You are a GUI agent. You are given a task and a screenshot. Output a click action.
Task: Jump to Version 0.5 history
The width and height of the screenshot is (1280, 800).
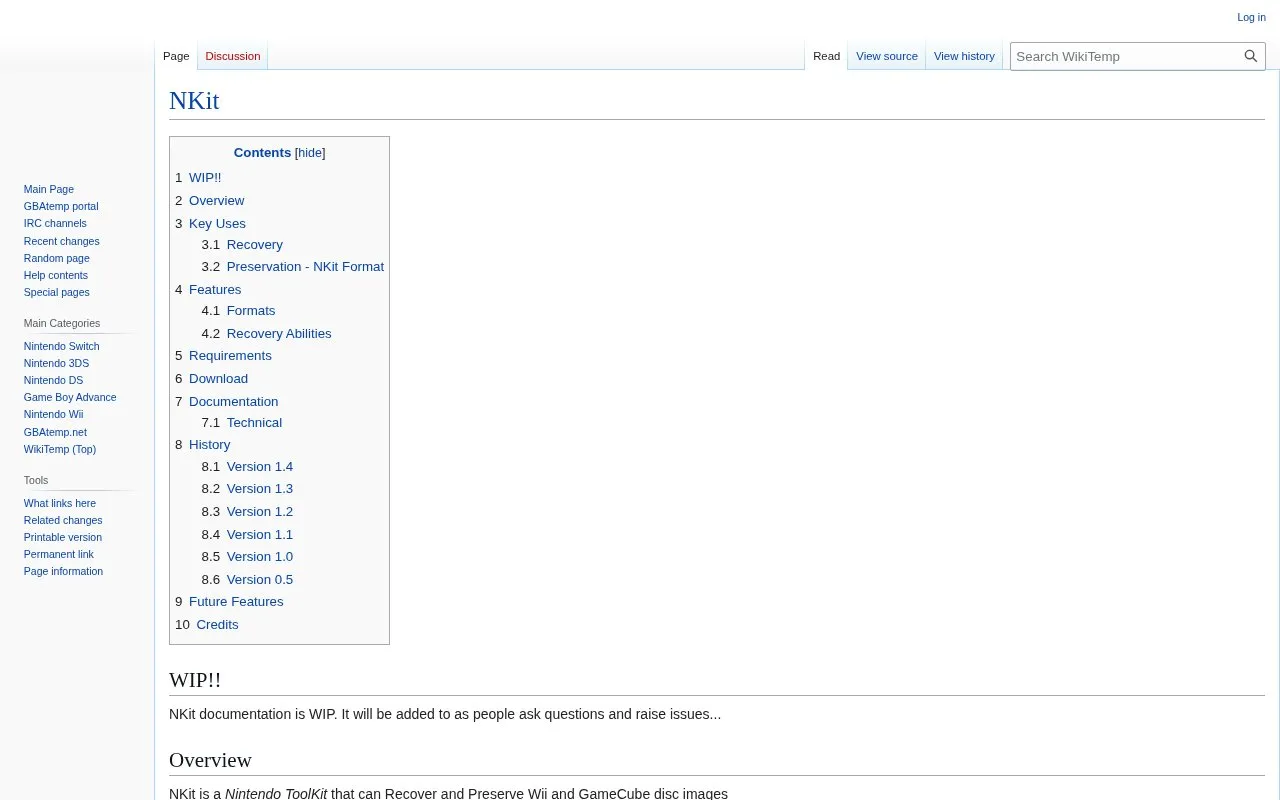click(x=260, y=580)
